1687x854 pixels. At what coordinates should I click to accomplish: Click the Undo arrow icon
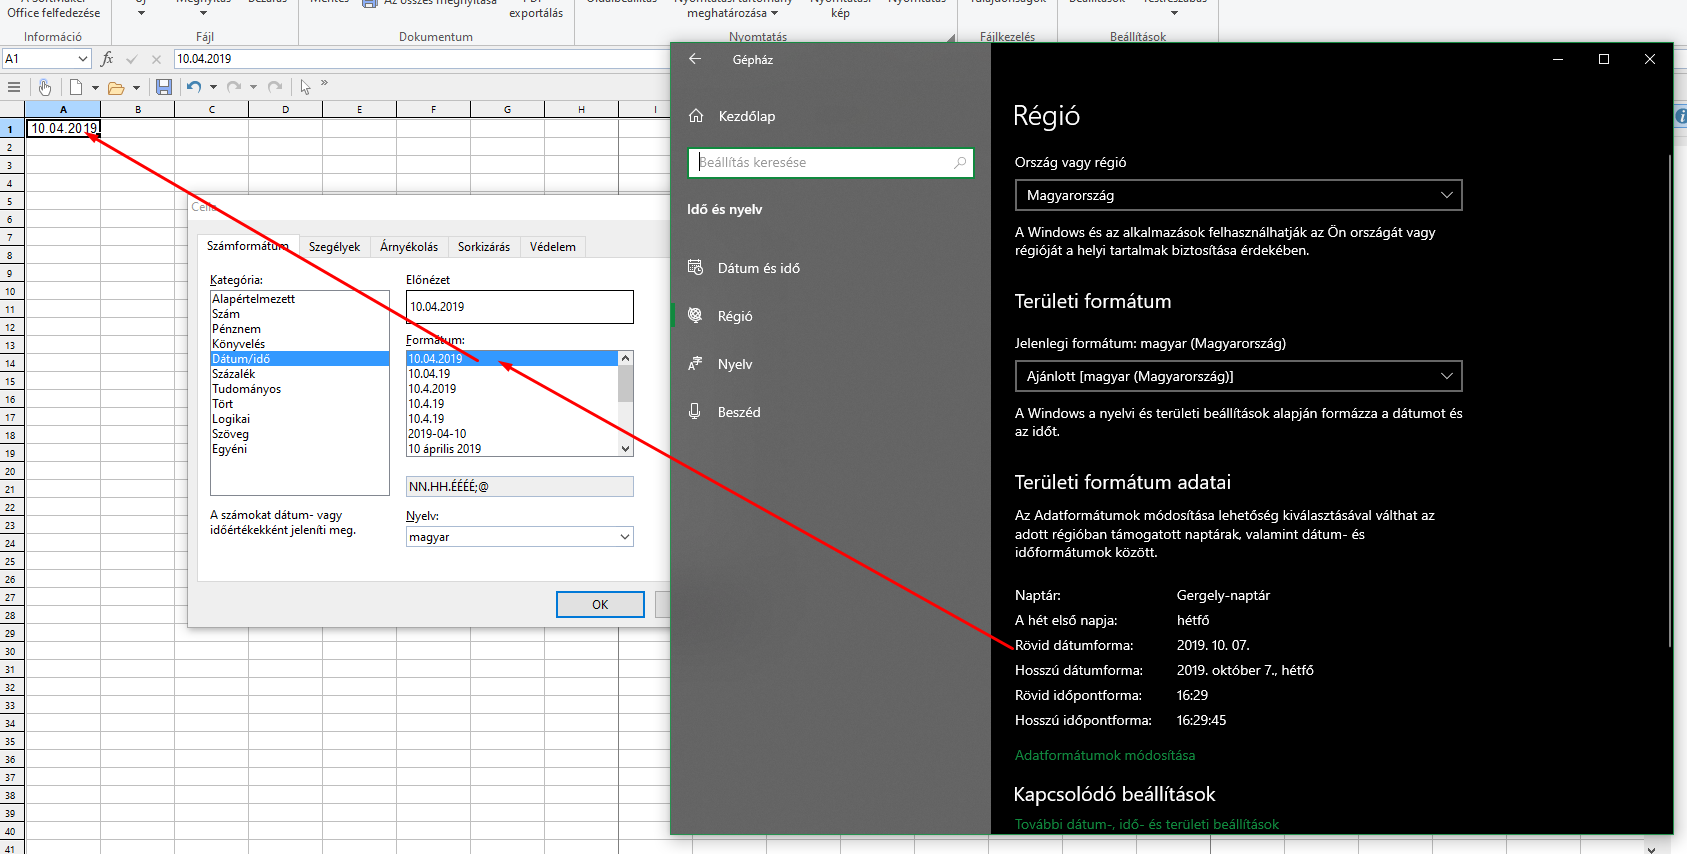[x=194, y=87]
